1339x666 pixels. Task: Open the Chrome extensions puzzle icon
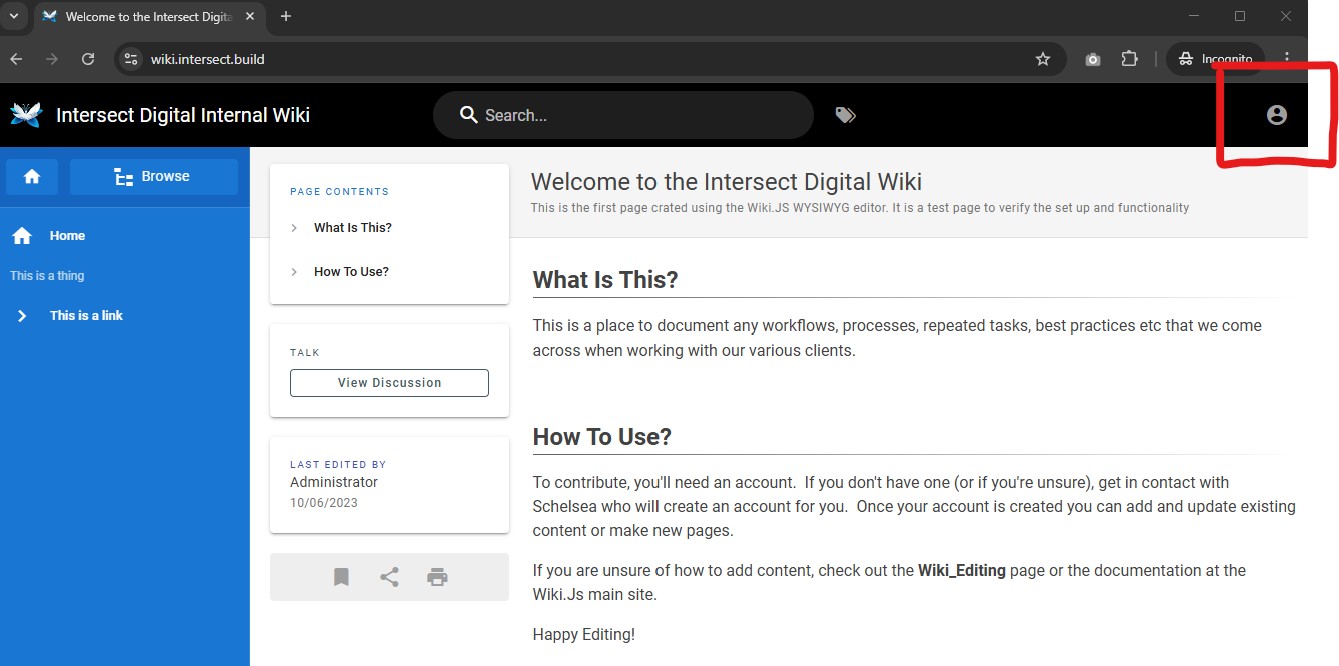1129,59
